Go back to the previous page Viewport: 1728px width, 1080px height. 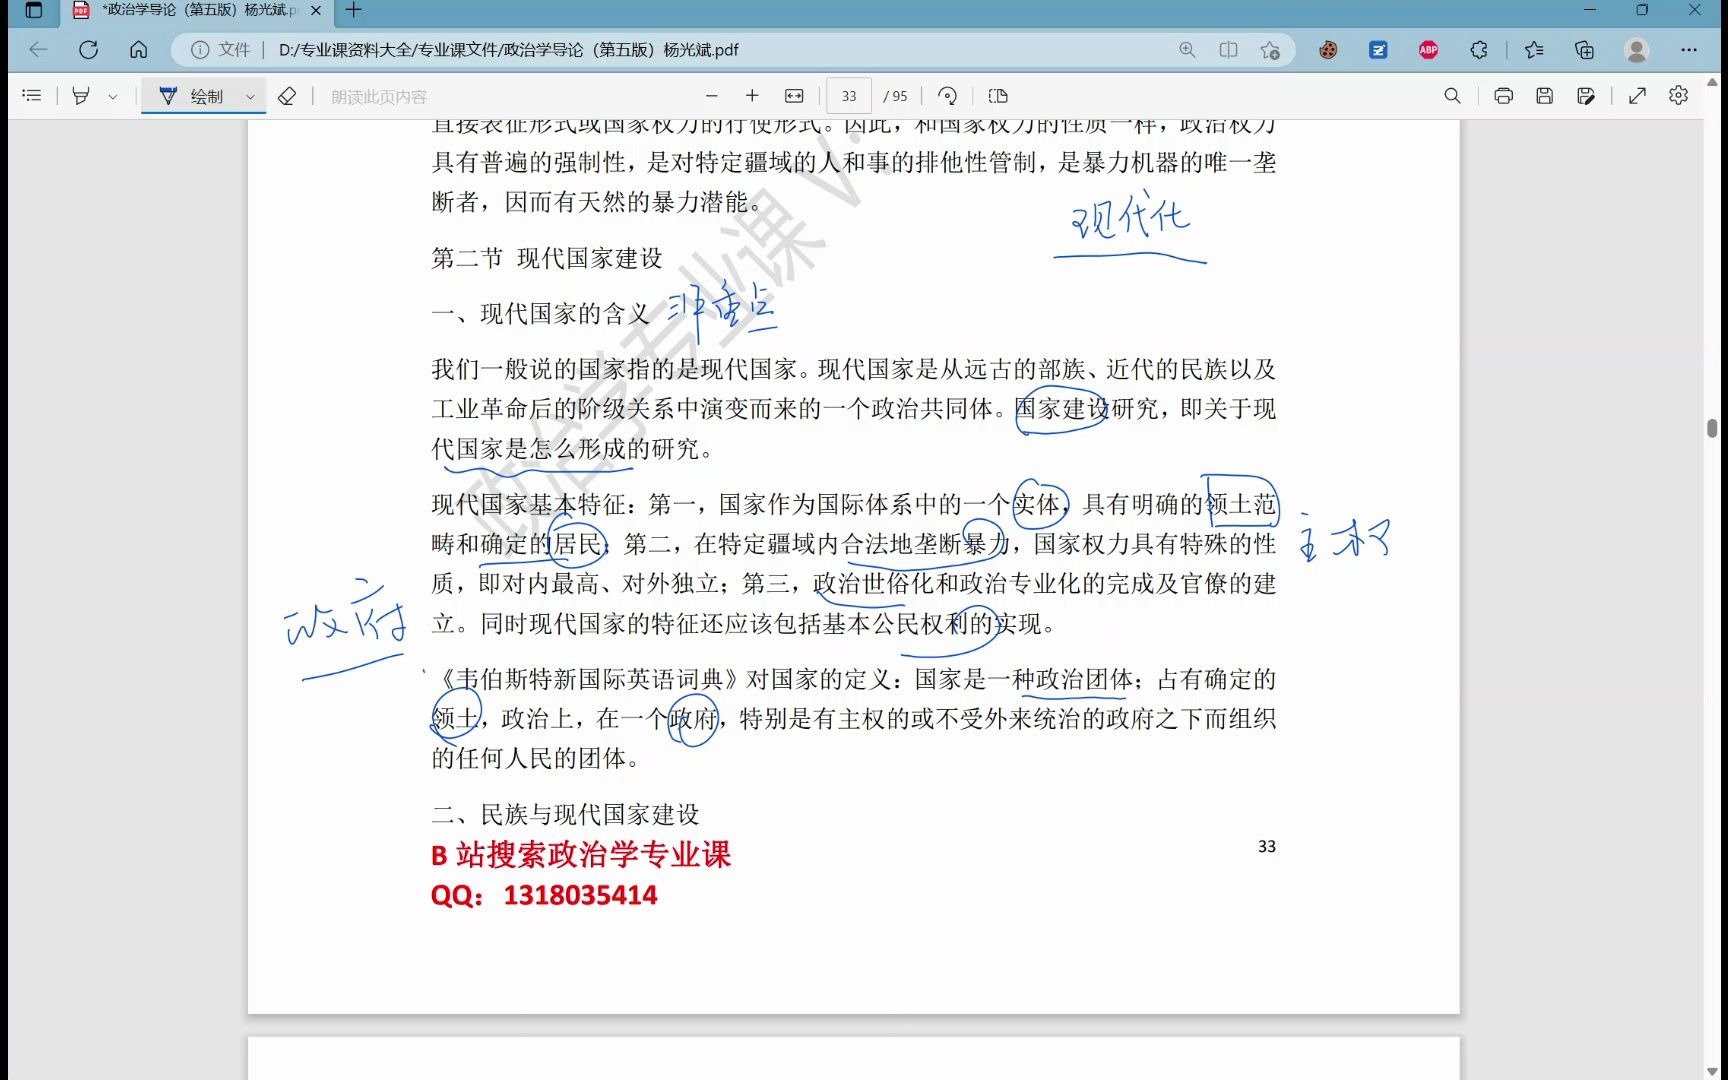pyautogui.click(x=39, y=50)
